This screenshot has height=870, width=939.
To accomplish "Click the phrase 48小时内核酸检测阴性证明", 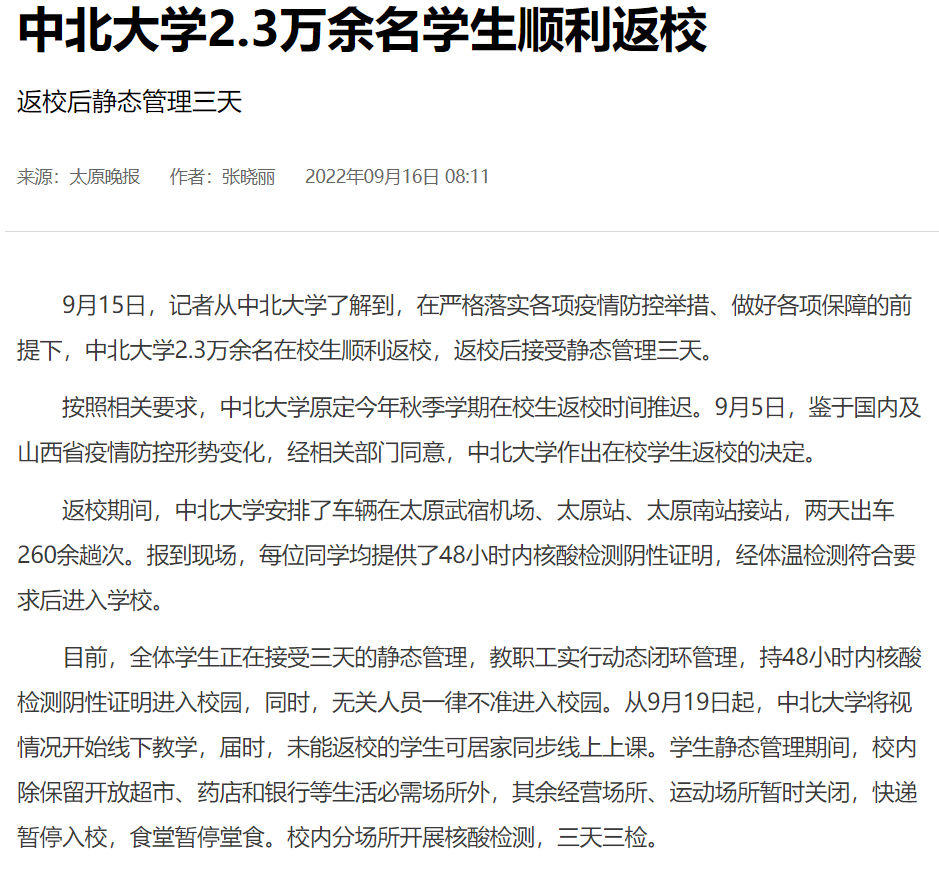I will coord(575,556).
